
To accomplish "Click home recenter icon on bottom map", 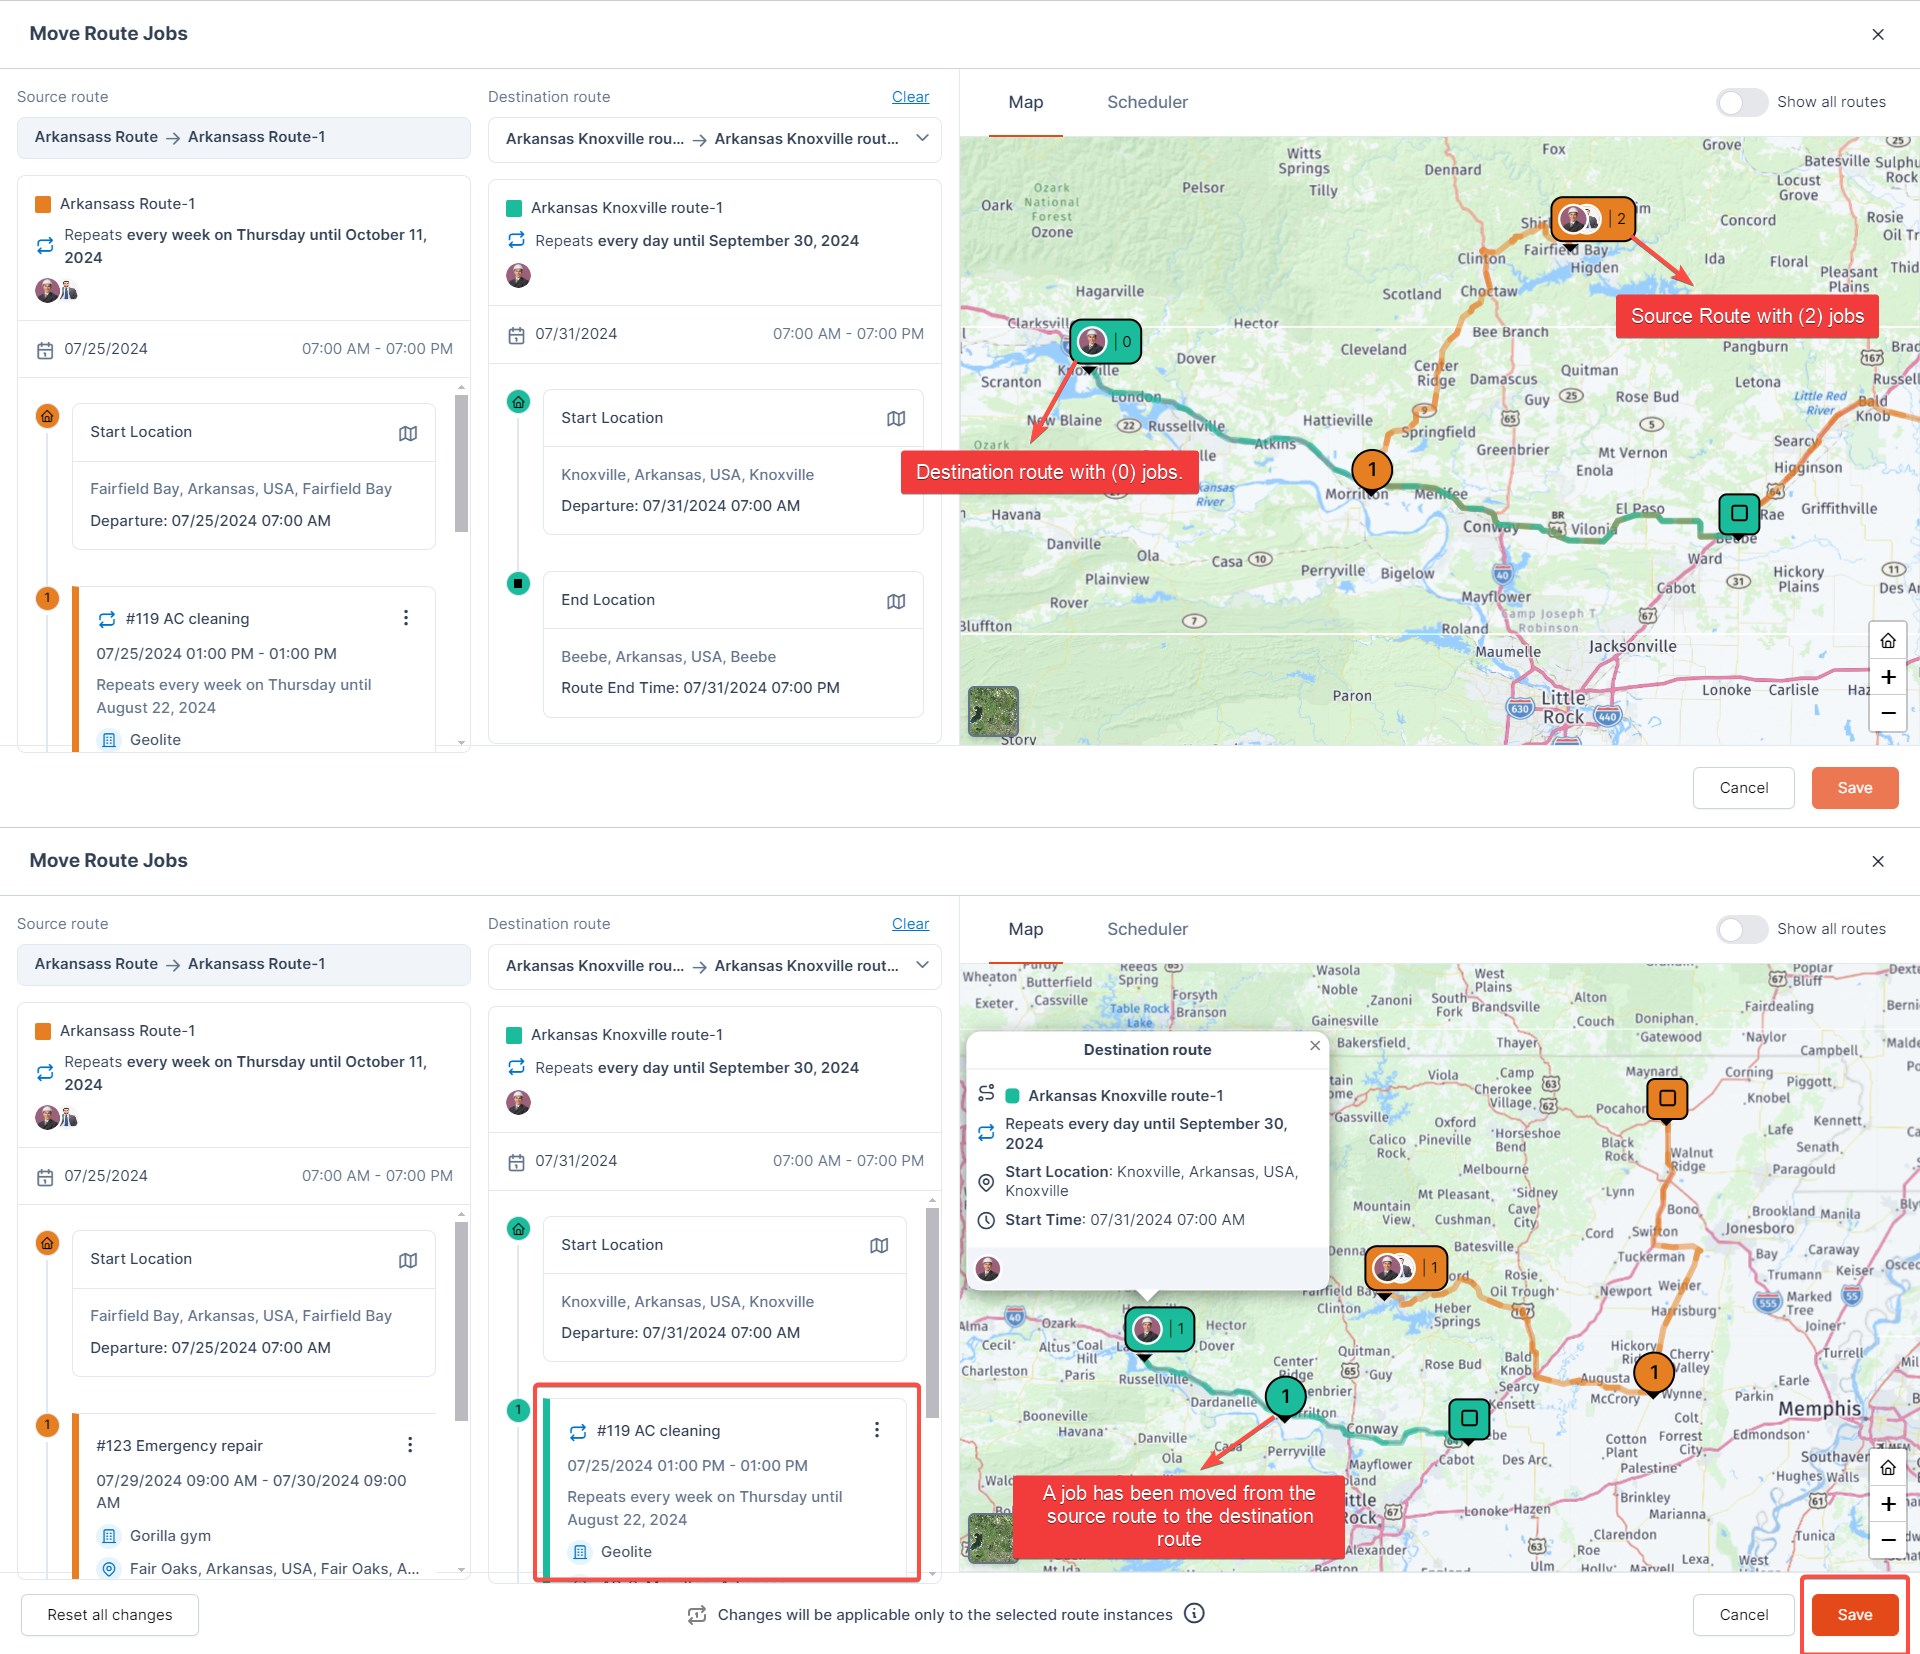I will (x=1887, y=1468).
